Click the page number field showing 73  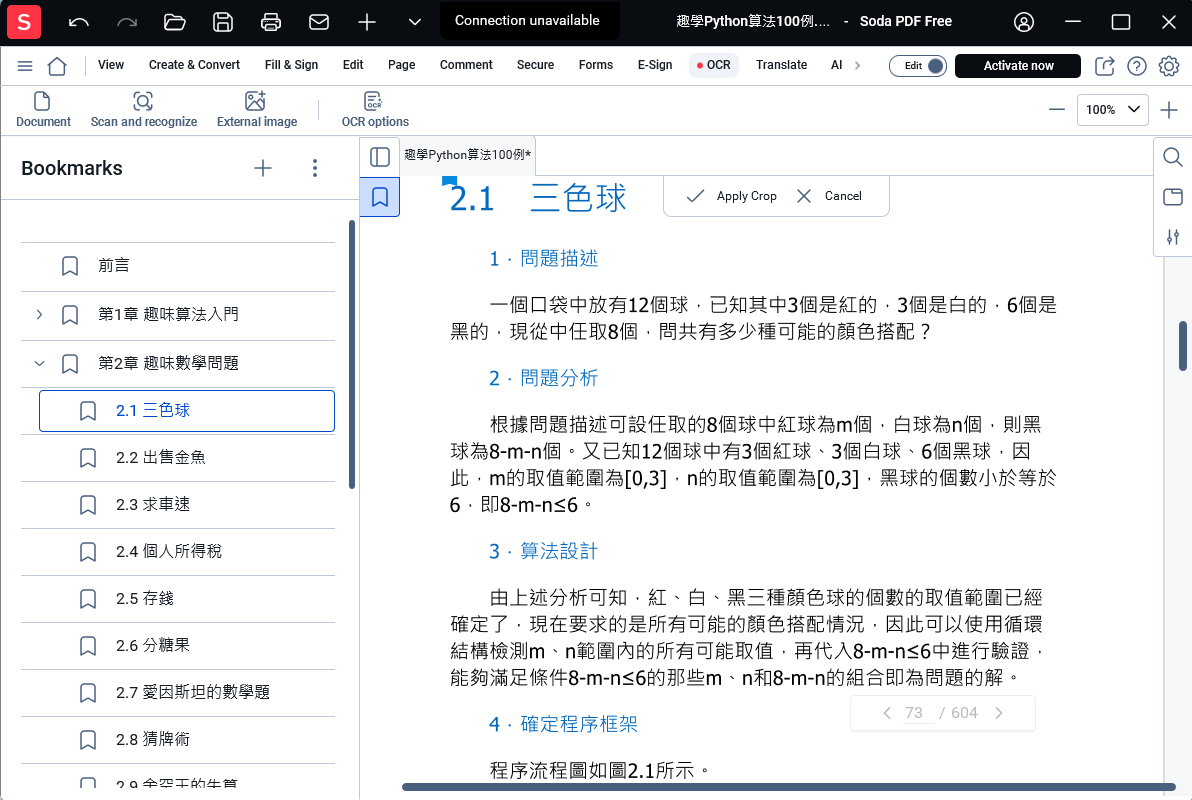coord(915,713)
